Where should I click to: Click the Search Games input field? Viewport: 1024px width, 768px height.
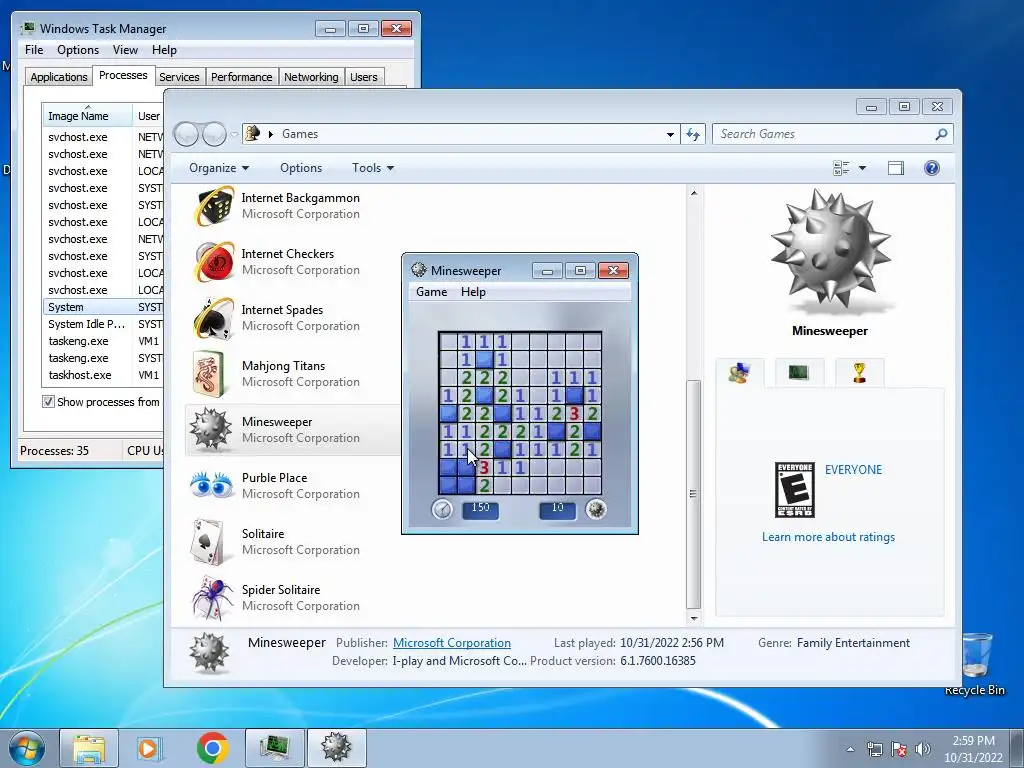825,134
